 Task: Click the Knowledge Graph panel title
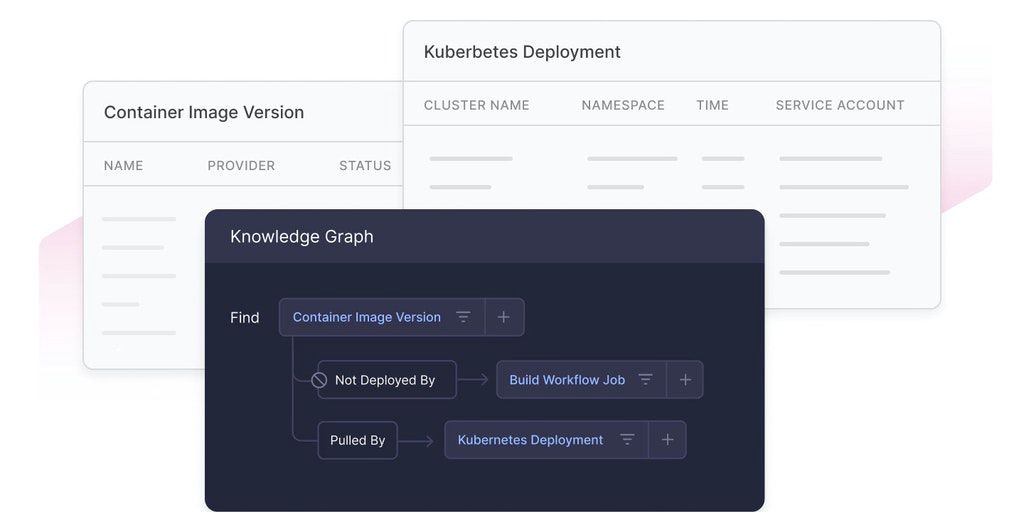pos(301,237)
